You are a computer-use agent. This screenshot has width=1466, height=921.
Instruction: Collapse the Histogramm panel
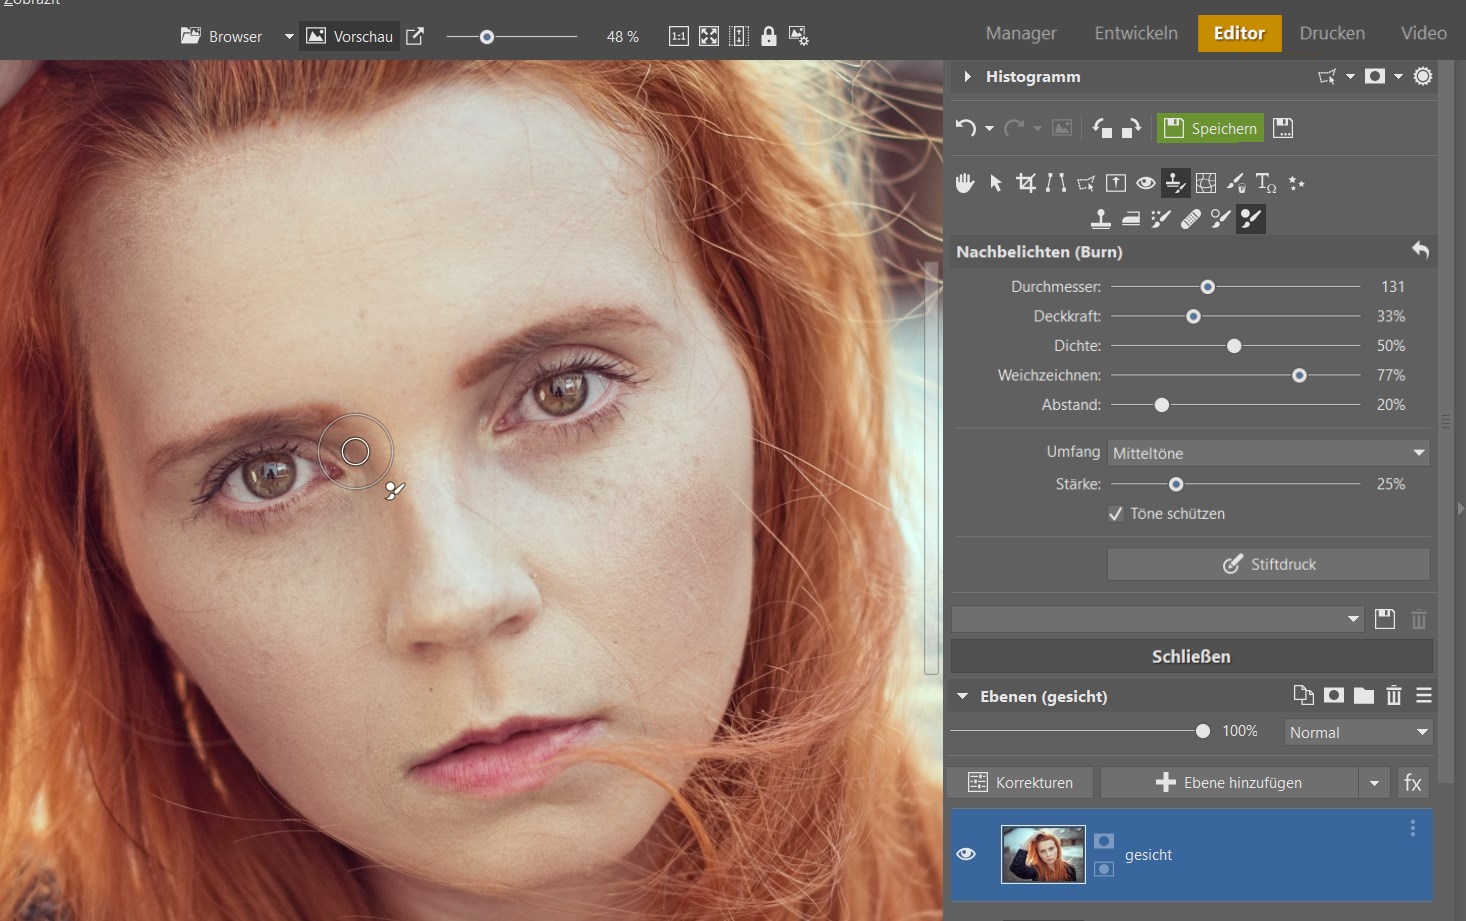[967, 76]
